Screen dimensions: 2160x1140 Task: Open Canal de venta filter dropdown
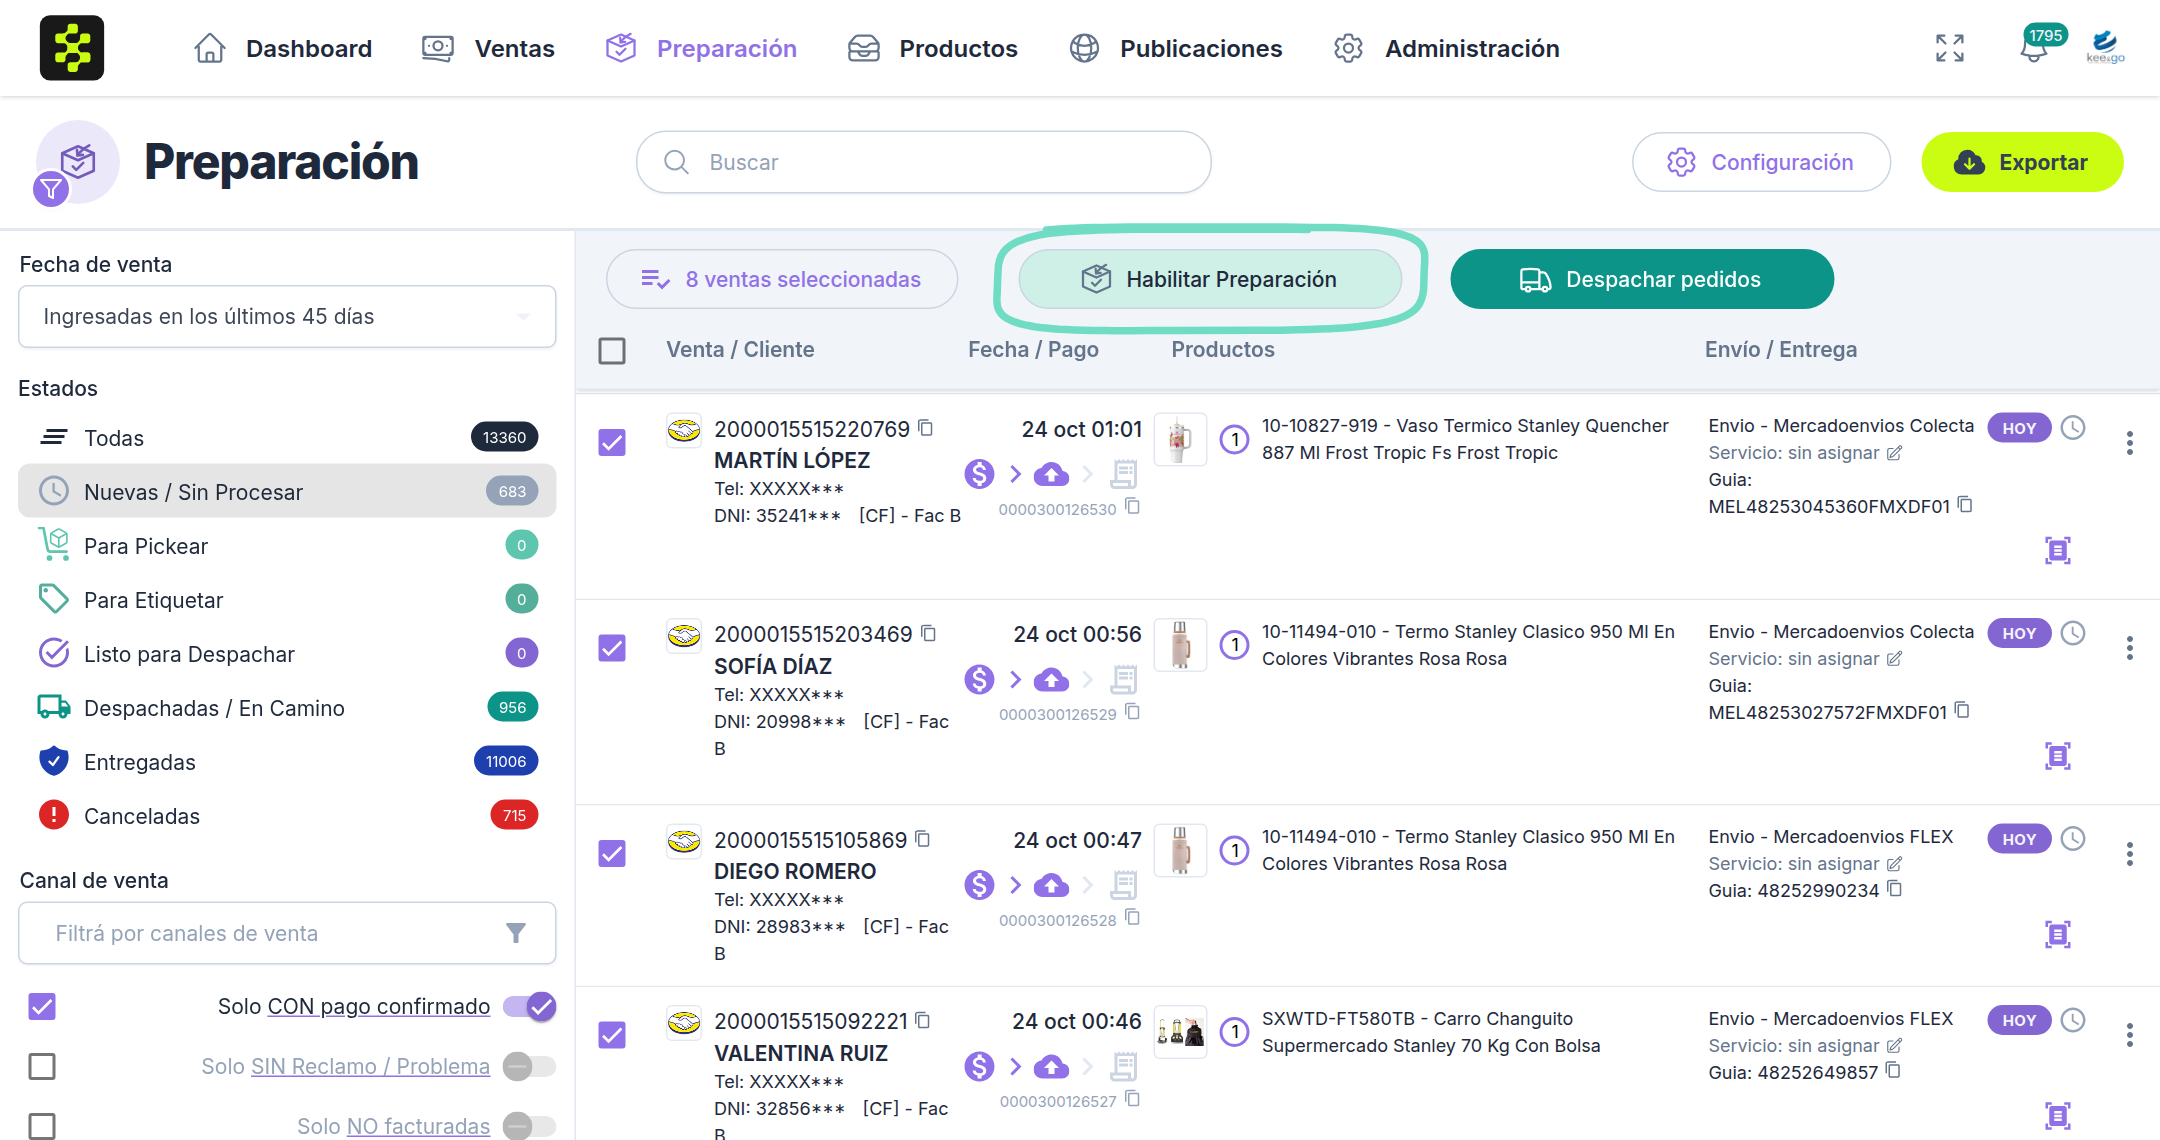click(x=287, y=933)
